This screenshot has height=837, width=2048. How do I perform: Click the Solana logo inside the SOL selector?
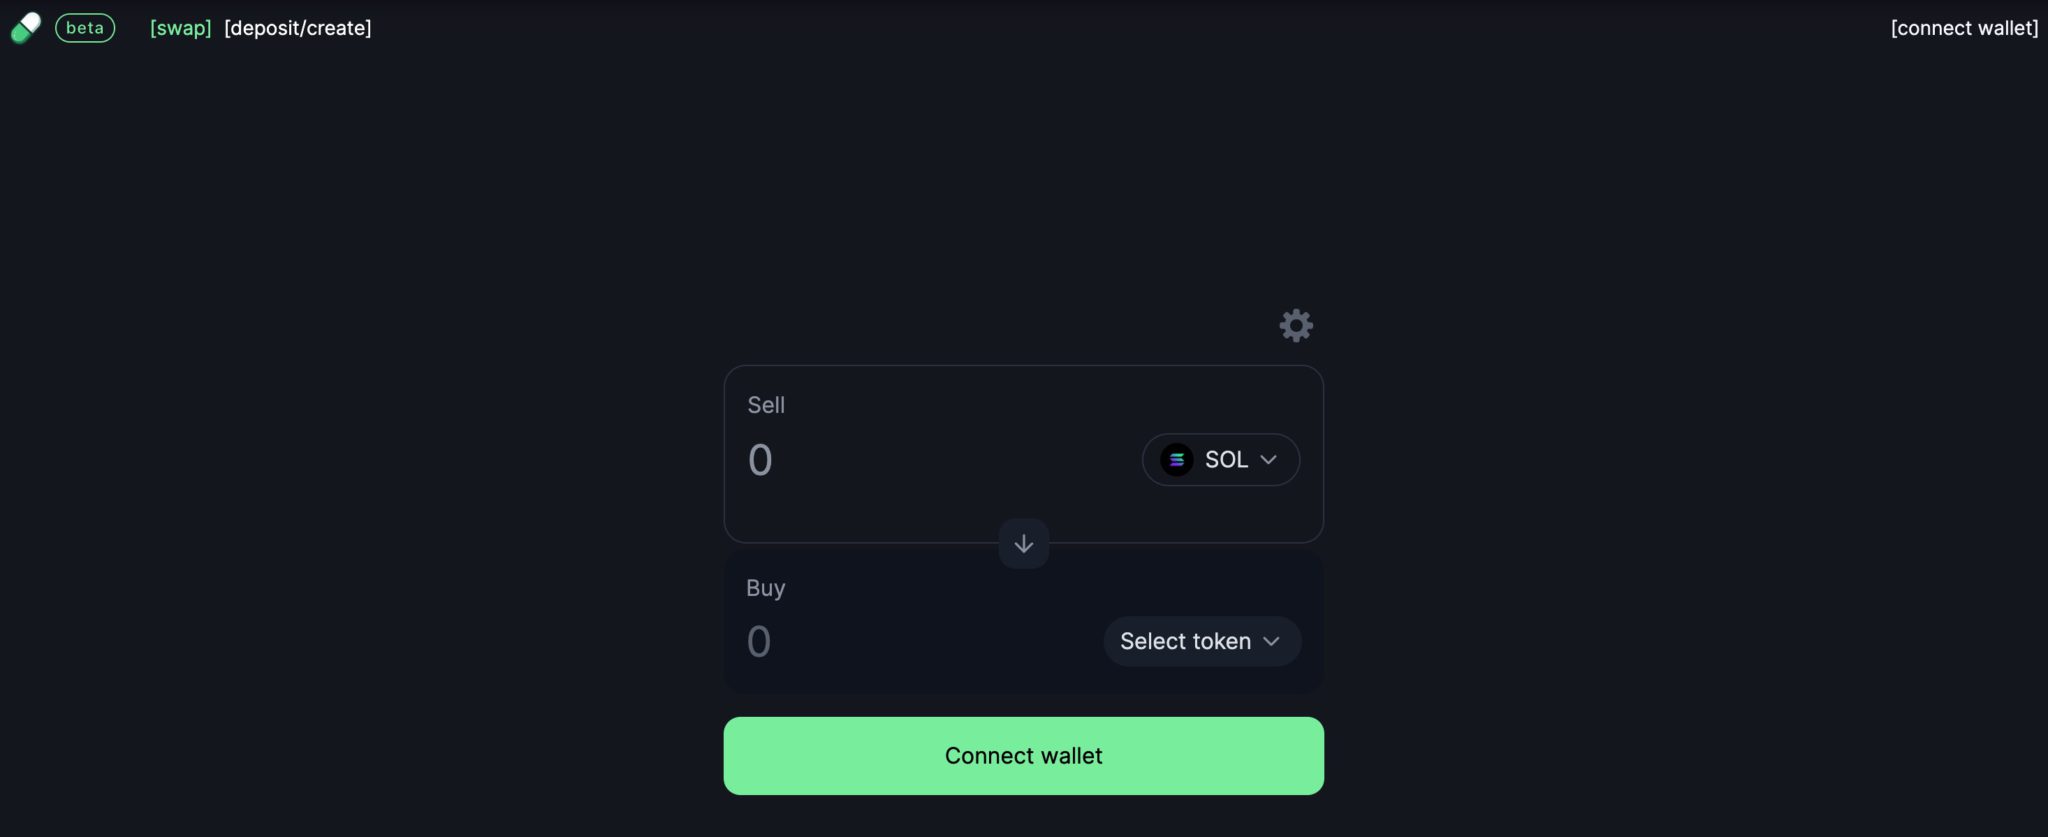tap(1176, 460)
